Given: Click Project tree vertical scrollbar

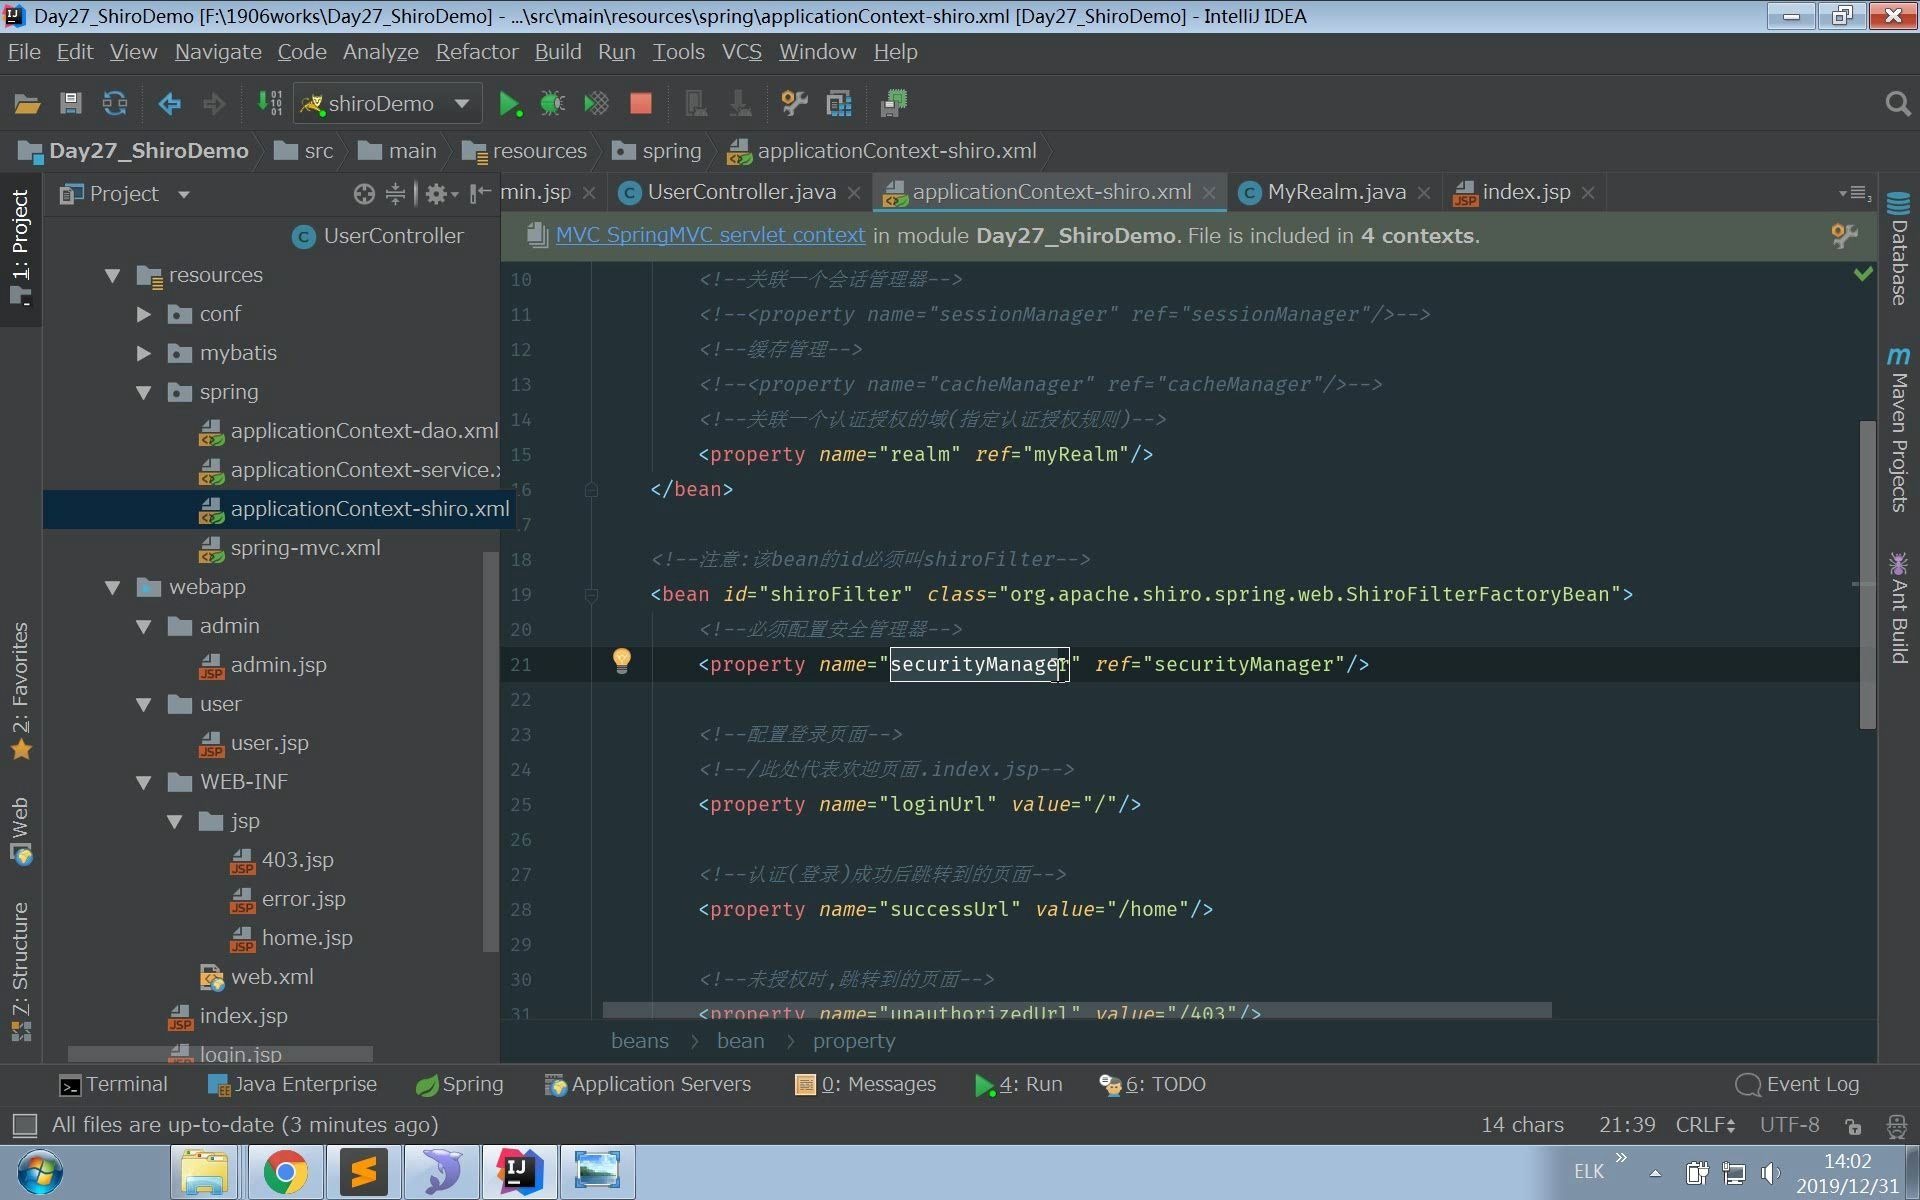Looking at the screenshot, I should [x=489, y=750].
